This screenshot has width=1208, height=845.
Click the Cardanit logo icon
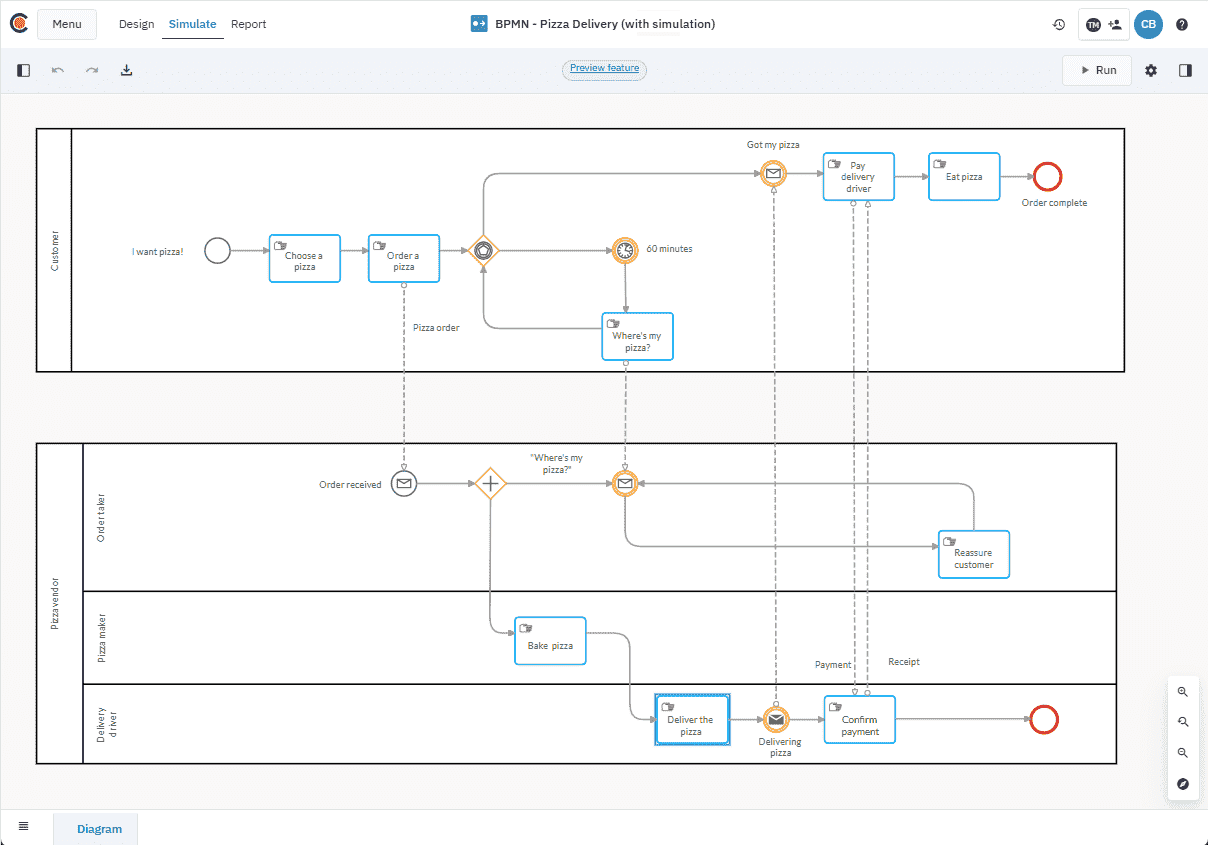[18, 24]
